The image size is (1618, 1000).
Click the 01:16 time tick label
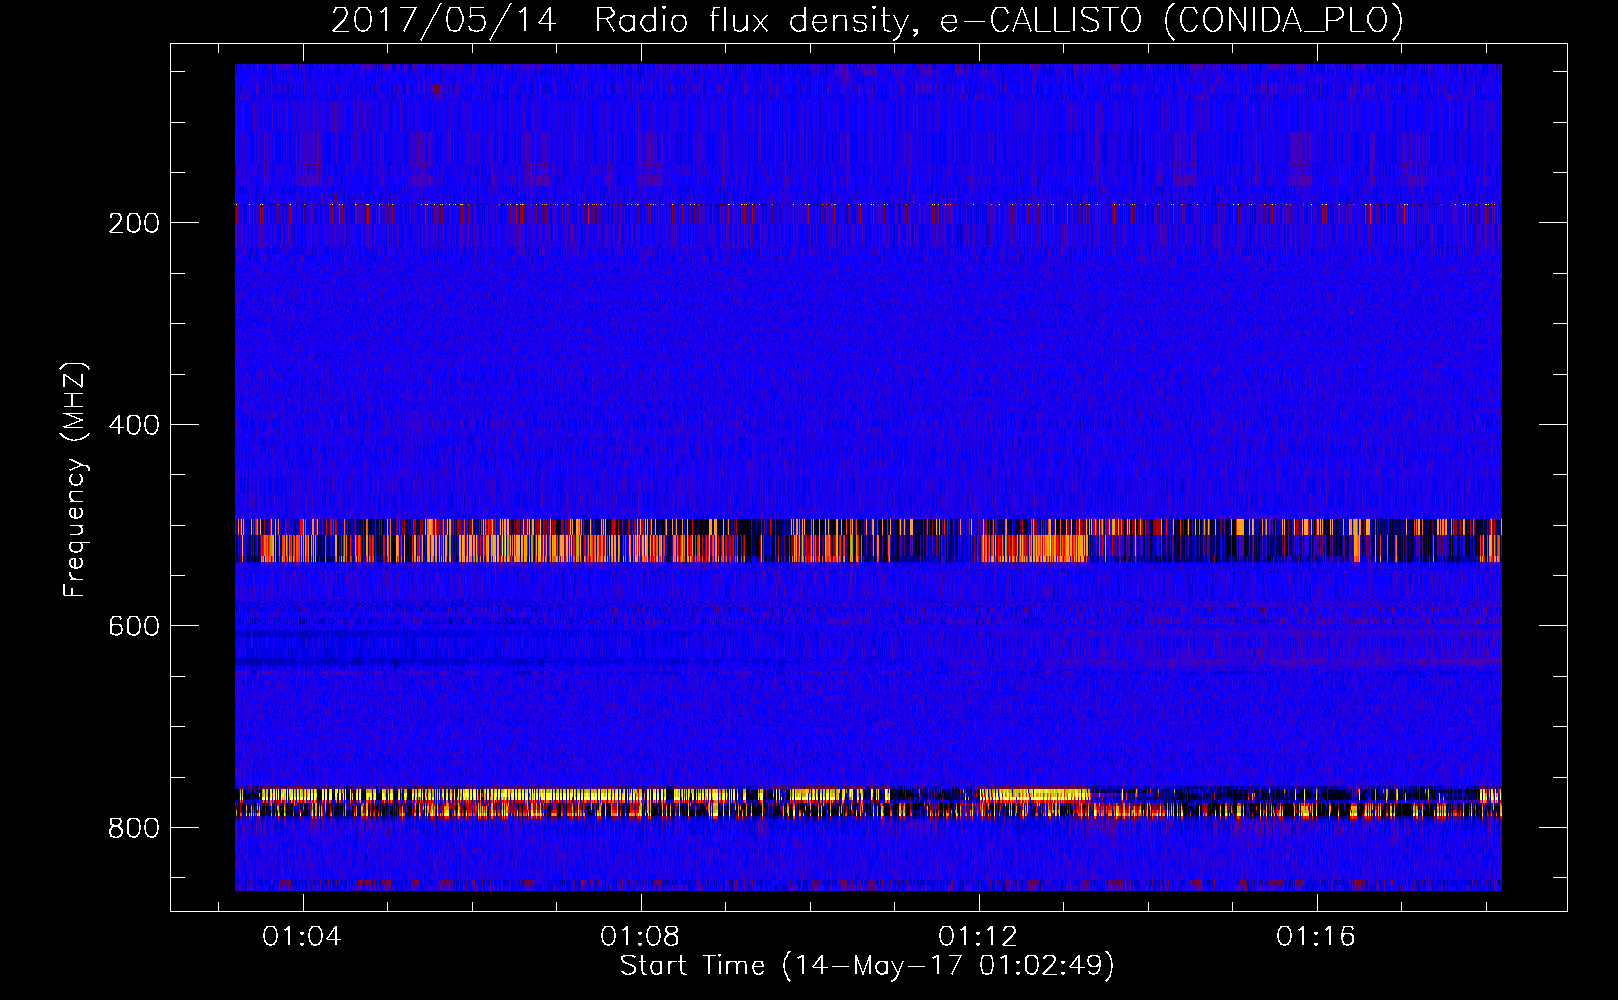[1316, 936]
